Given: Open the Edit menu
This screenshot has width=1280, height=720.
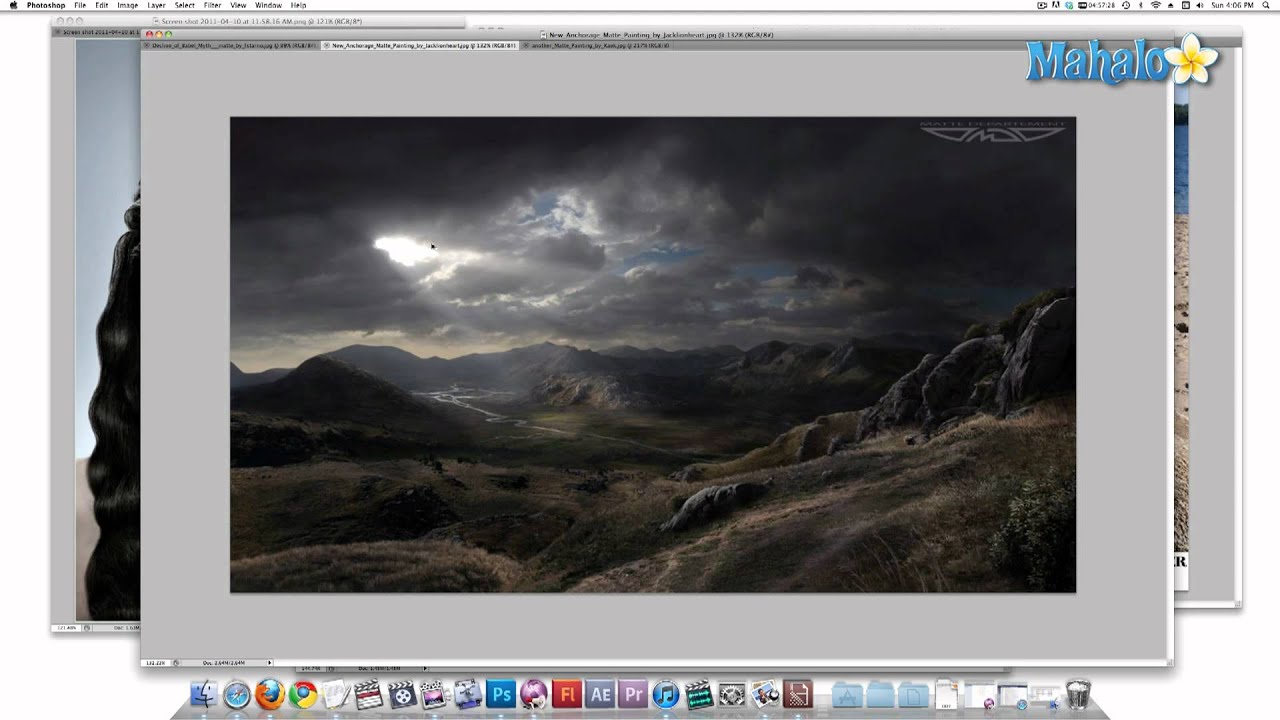Looking at the screenshot, I should pos(102,5).
